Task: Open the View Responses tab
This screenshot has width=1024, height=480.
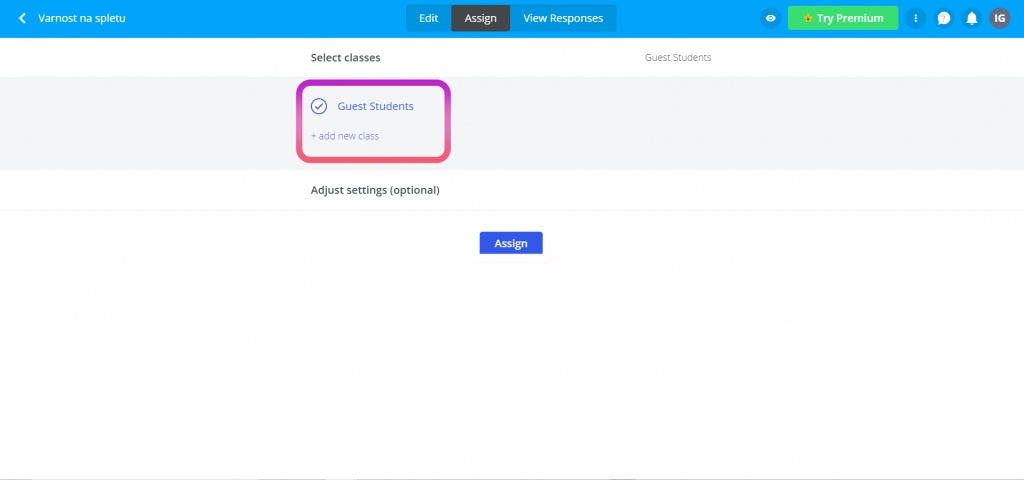Action: point(563,18)
